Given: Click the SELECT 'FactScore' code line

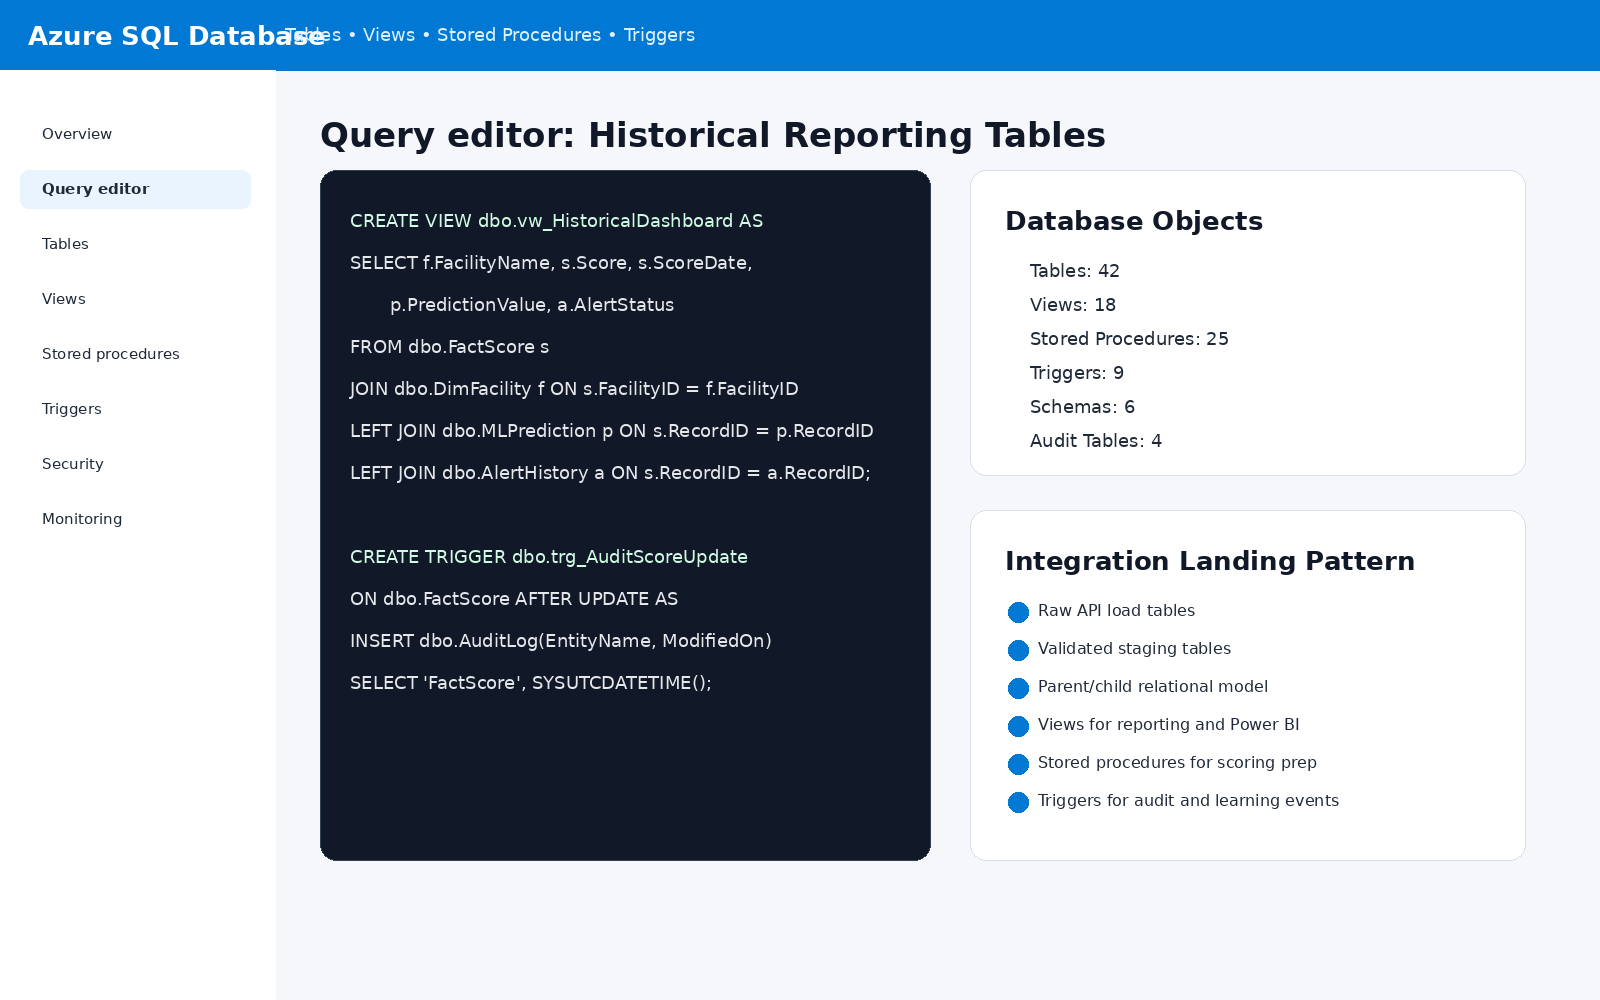Looking at the screenshot, I should click(x=531, y=683).
